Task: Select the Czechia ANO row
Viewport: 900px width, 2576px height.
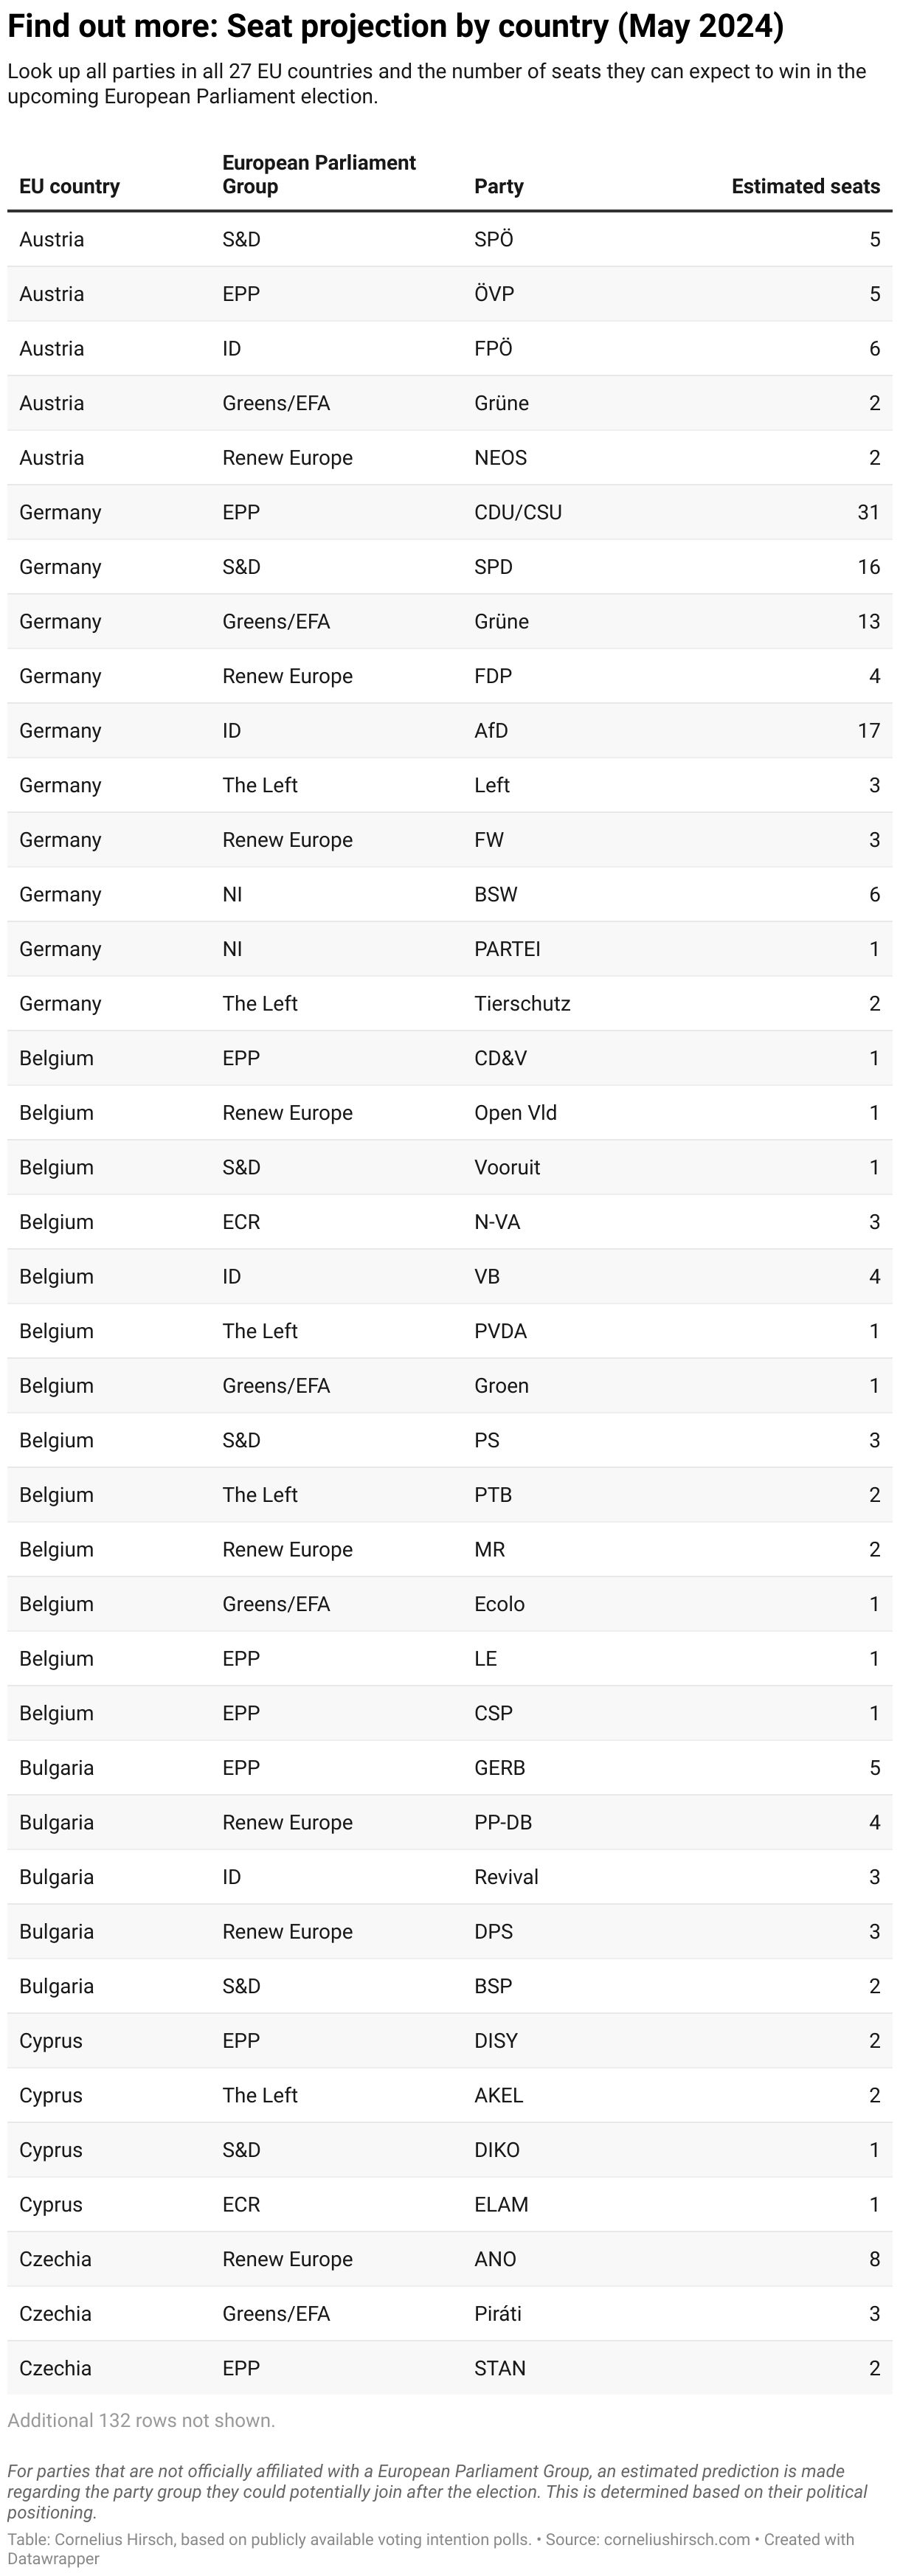Action: 450,2259
